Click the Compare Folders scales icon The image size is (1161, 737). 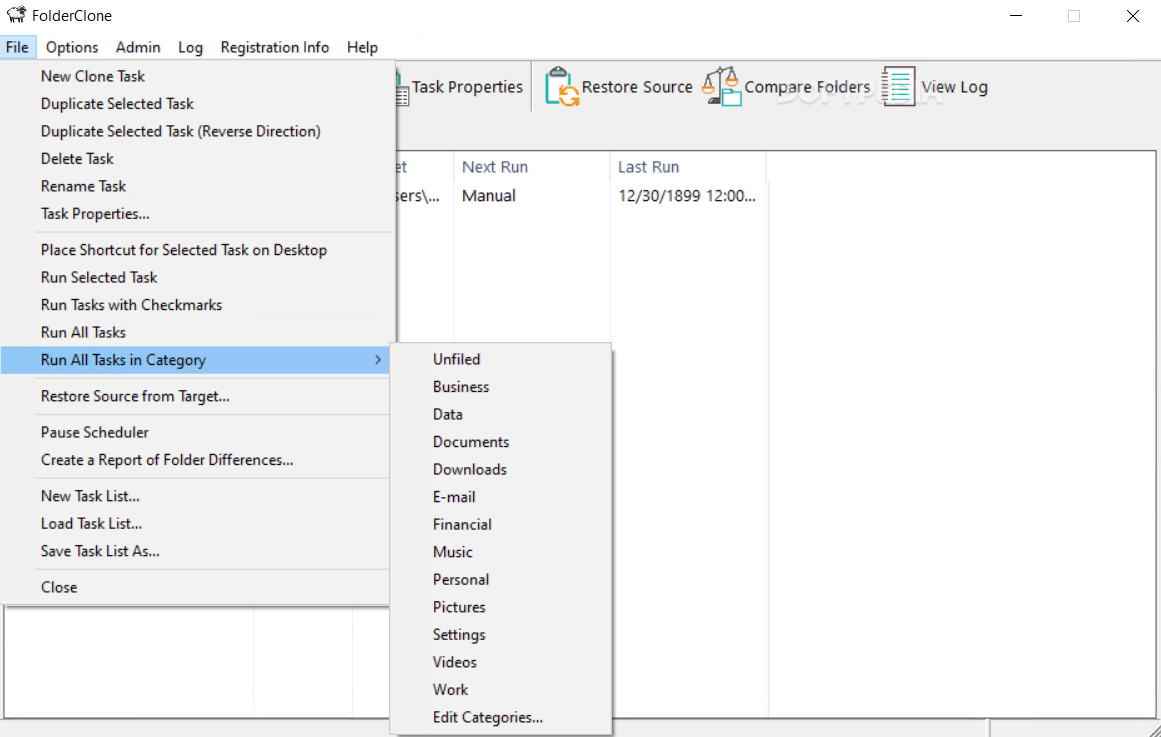pos(722,87)
